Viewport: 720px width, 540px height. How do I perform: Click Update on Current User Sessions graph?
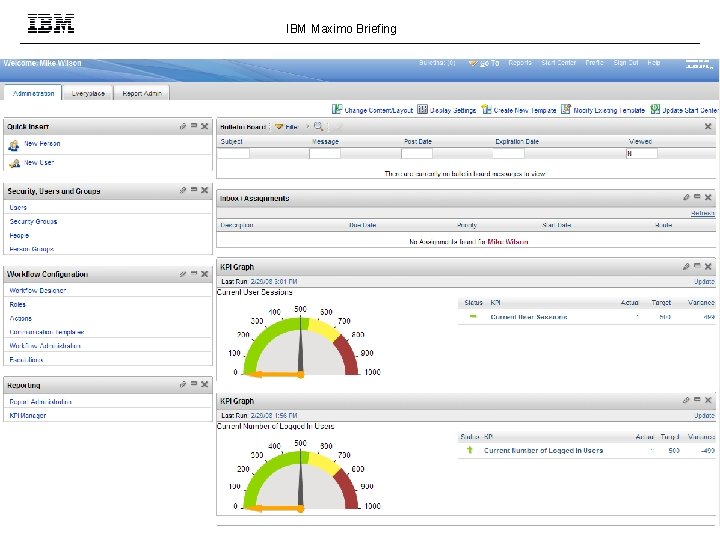704,281
